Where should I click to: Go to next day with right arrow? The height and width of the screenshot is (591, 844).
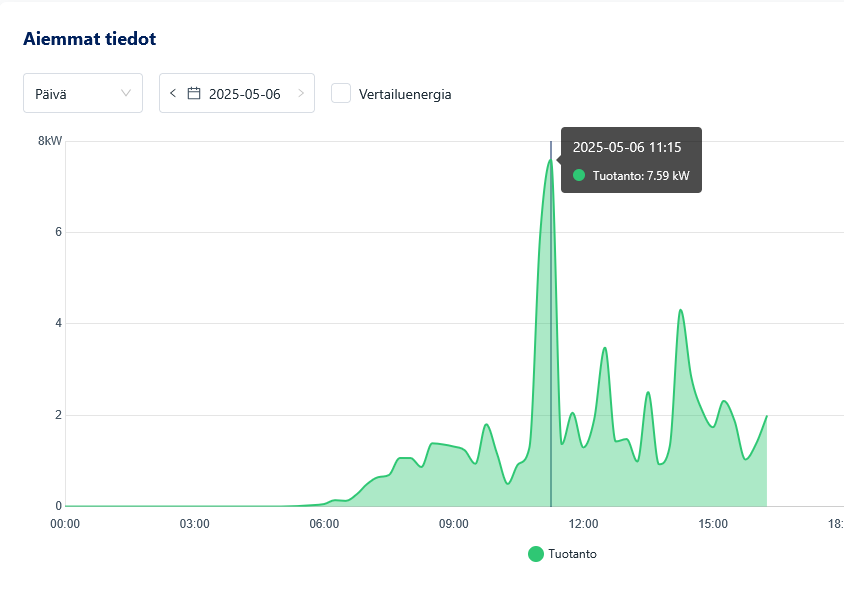(x=300, y=93)
